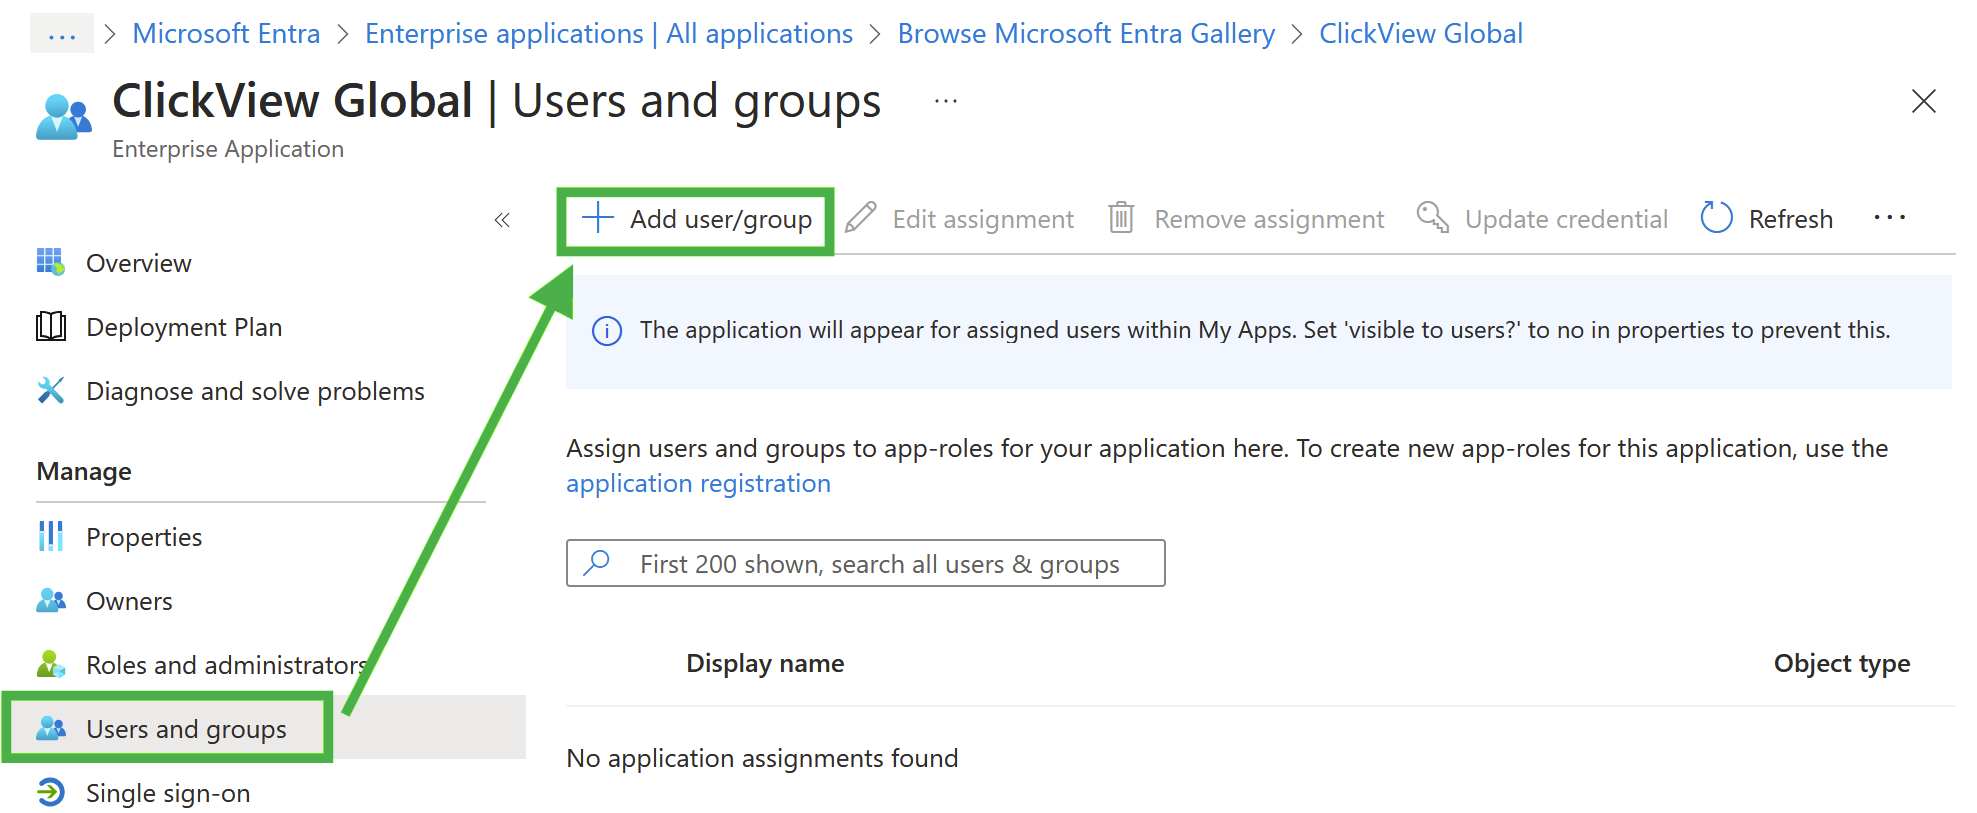
Task: Click 'No application assignments found' text
Action: click(x=762, y=759)
